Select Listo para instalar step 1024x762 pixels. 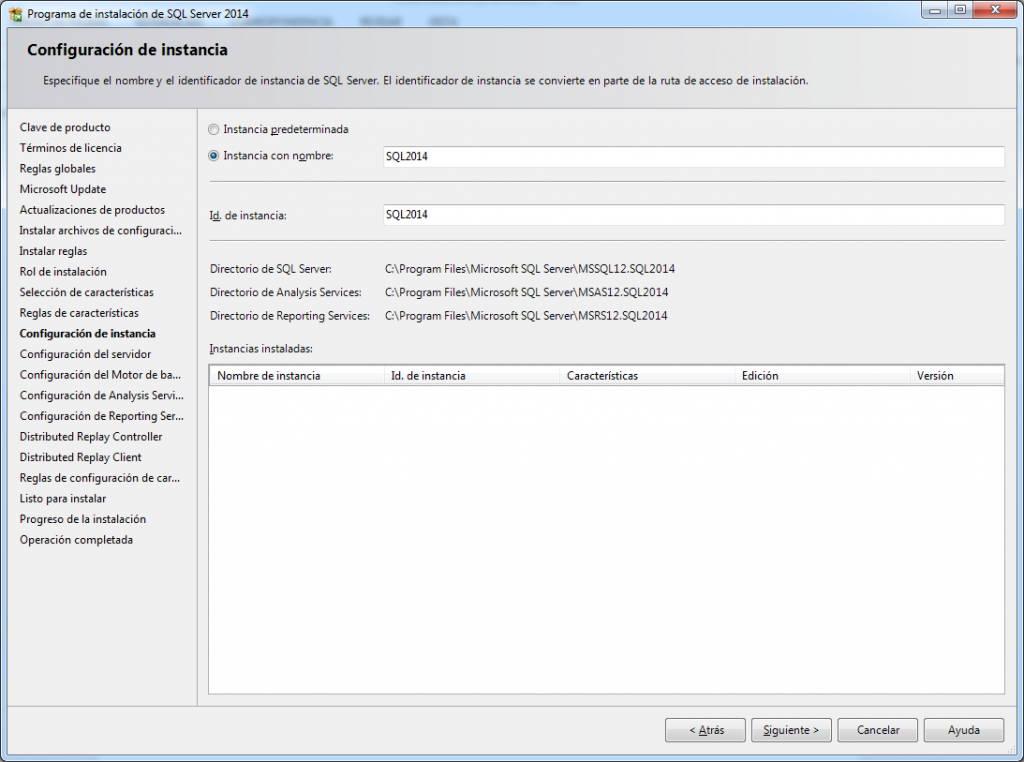[63, 499]
